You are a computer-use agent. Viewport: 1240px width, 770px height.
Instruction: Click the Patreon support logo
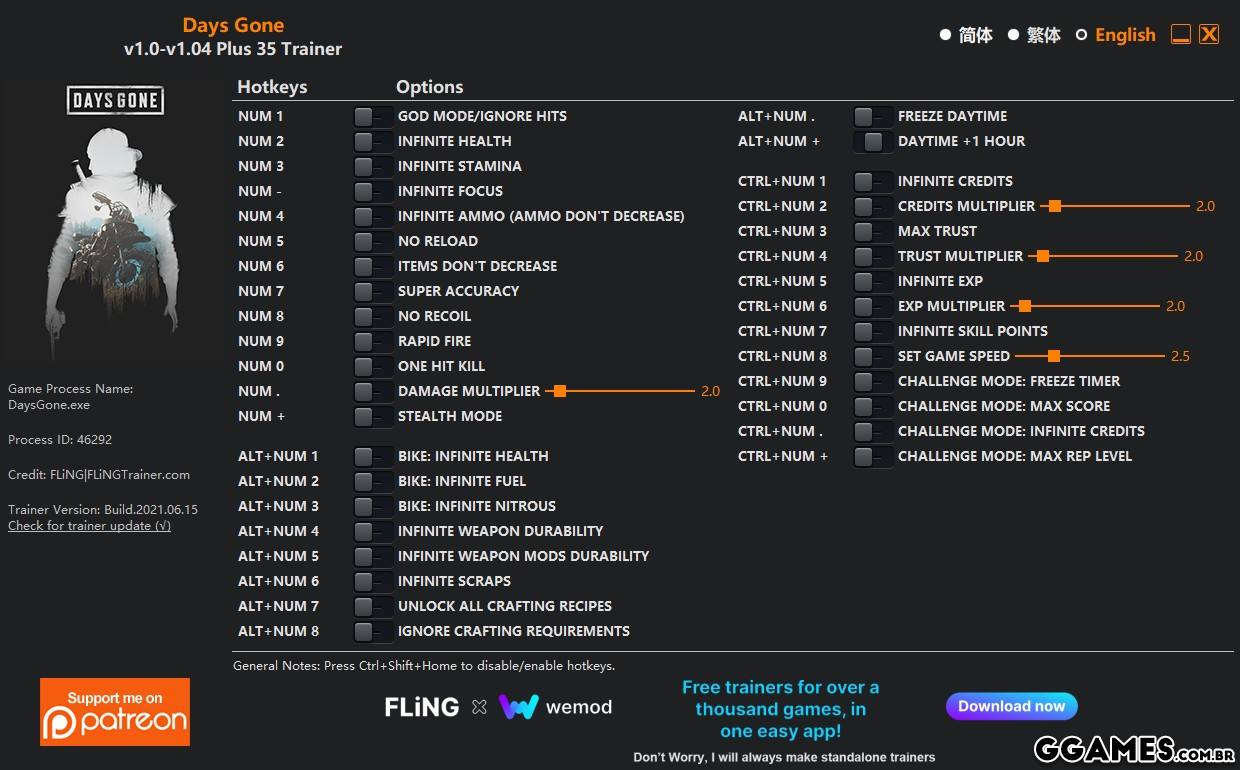pyautogui.click(x=115, y=711)
